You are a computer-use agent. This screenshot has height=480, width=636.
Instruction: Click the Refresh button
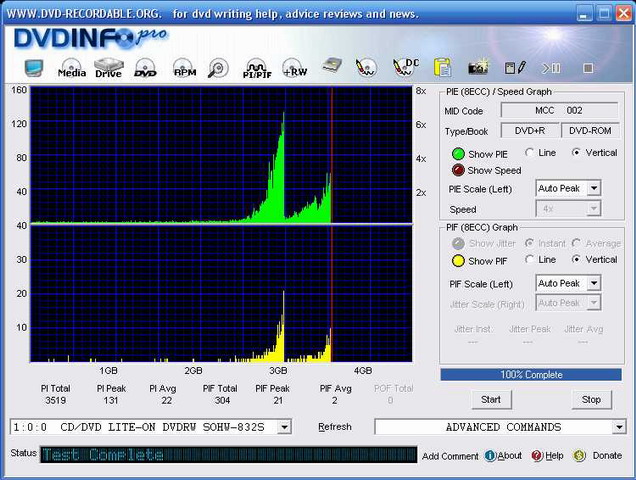(335, 427)
